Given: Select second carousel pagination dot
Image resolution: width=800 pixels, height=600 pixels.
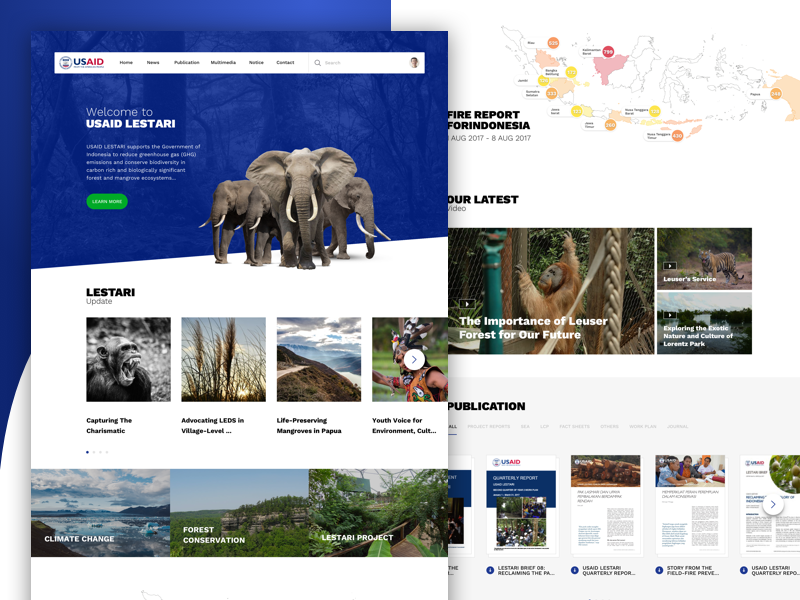Looking at the screenshot, I should [94, 452].
